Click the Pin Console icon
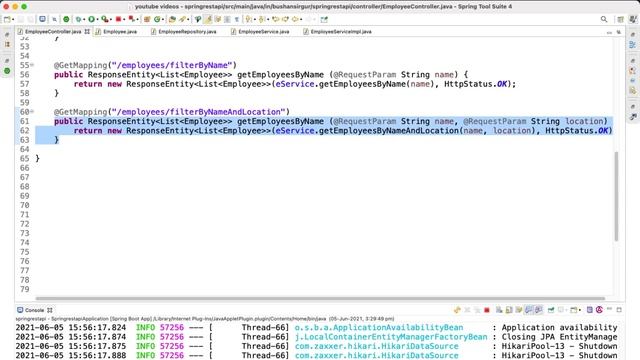 [551, 310]
